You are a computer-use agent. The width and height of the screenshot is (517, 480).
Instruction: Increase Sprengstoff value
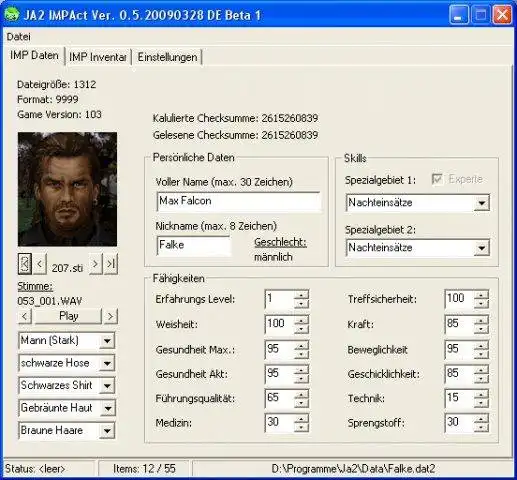[x=481, y=419]
